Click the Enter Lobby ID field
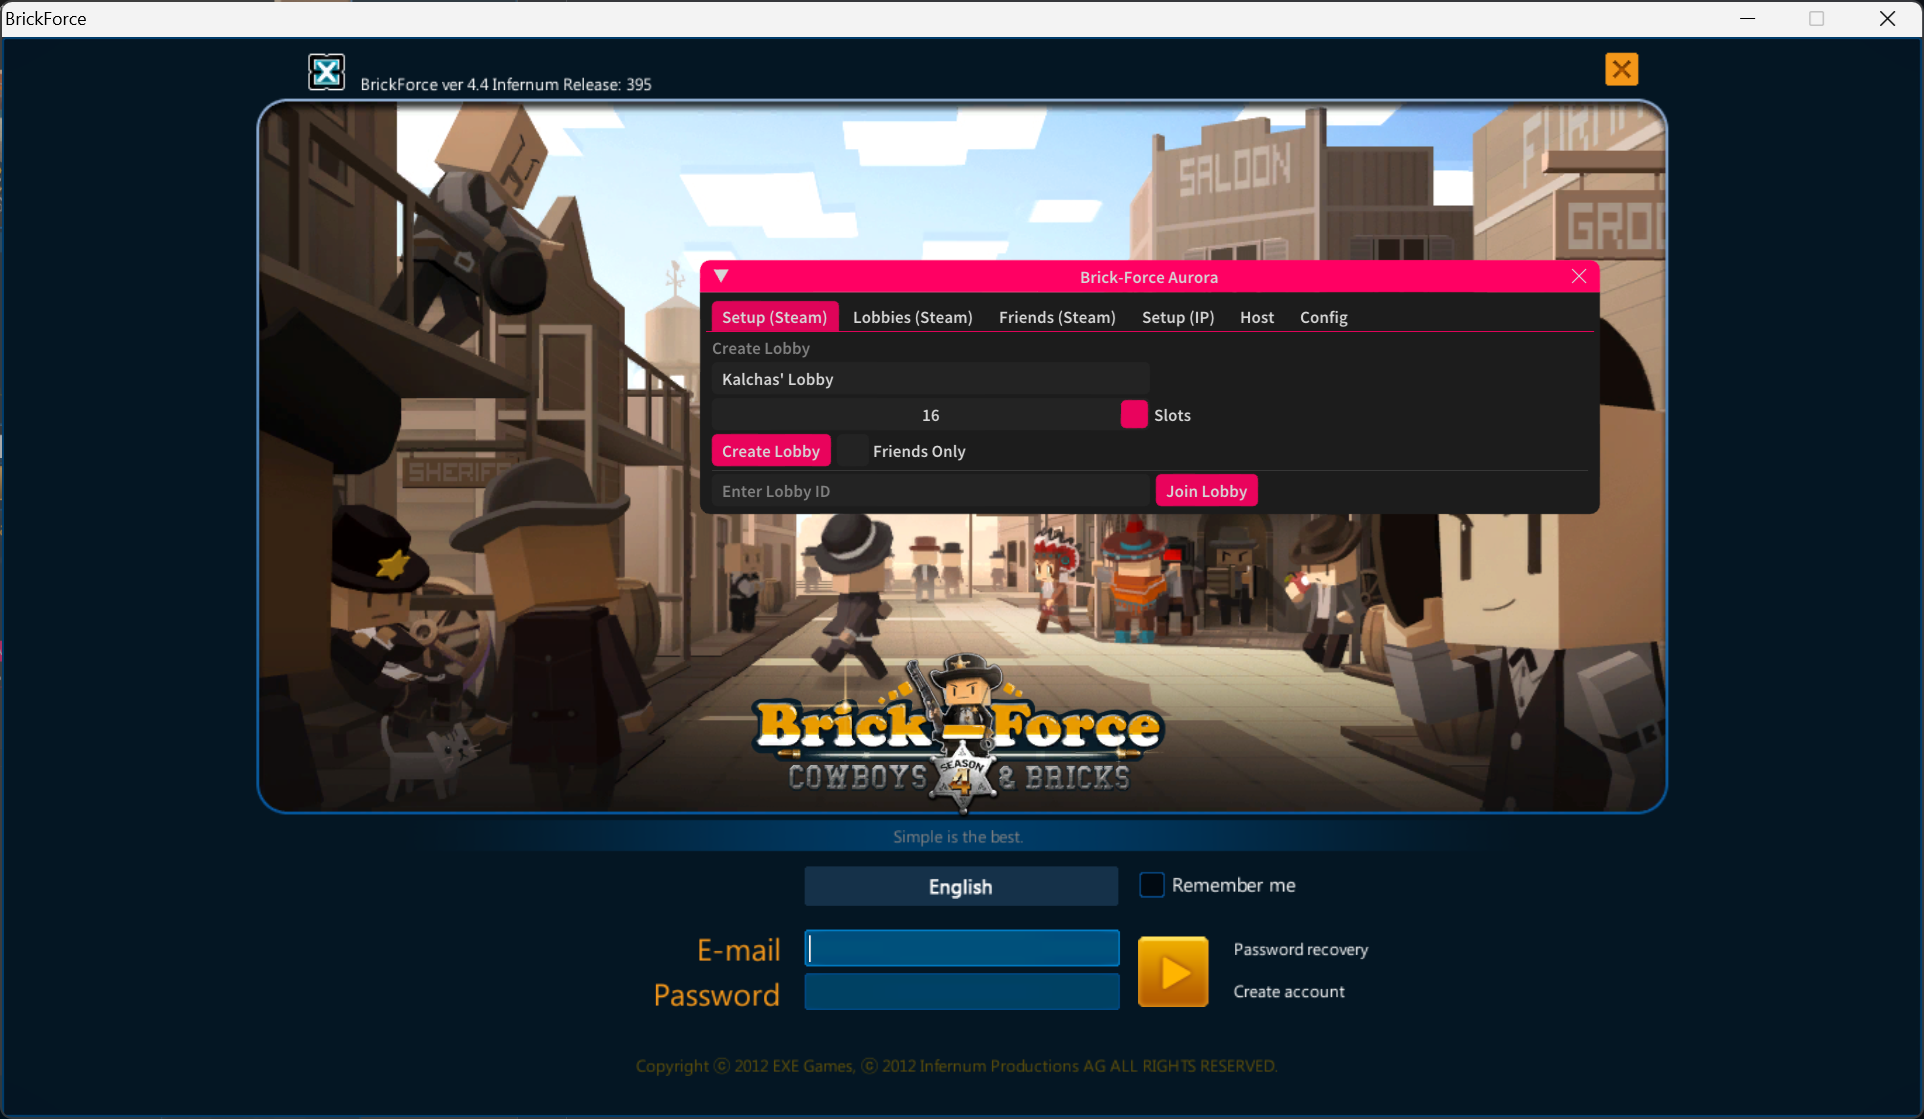This screenshot has width=1924, height=1119. pyautogui.click(x=930, y=491)
